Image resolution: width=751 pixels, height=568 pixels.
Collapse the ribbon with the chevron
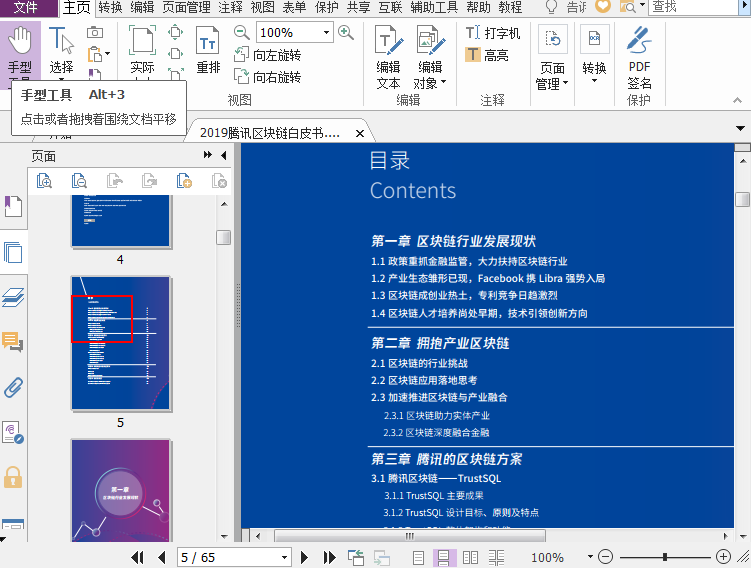pyautogui.click(x=738, y=100)
